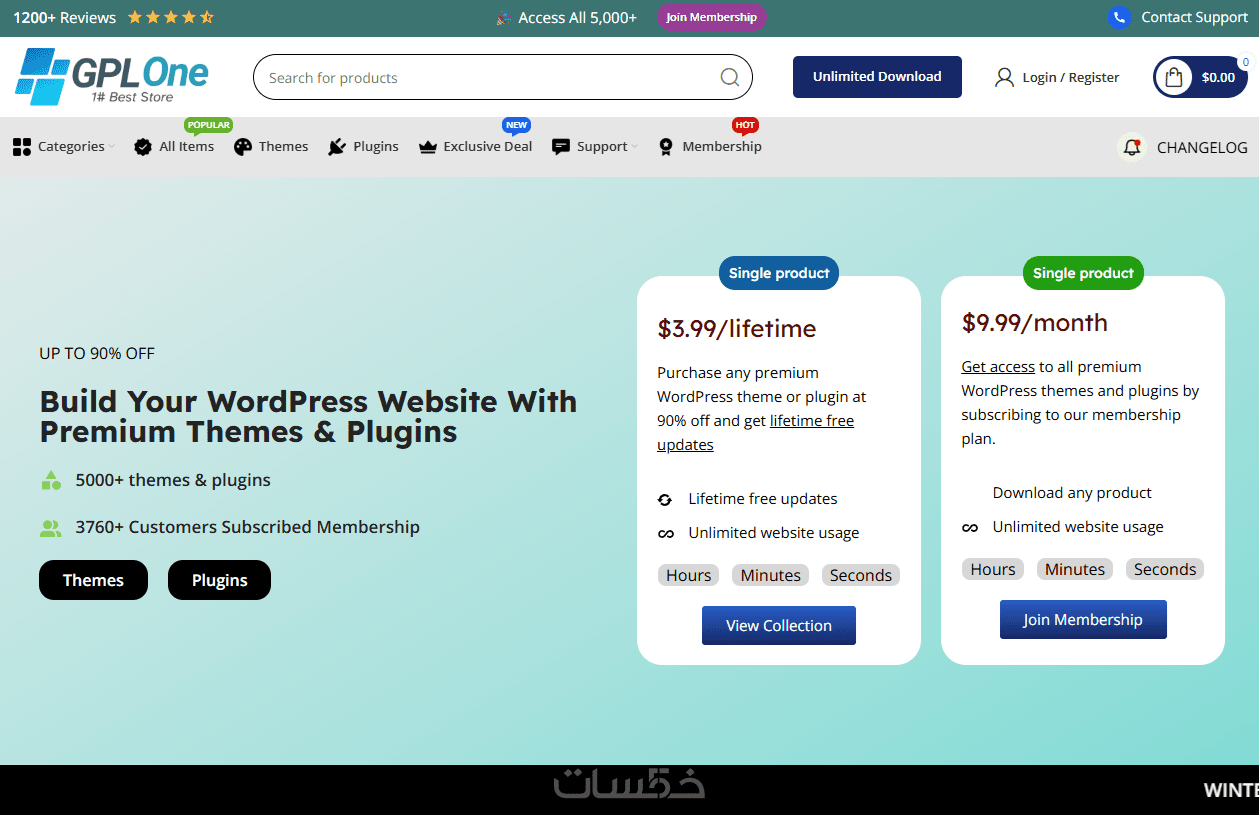
Task: Click the Unlimited Download button
Action: [x=877, y=77]
